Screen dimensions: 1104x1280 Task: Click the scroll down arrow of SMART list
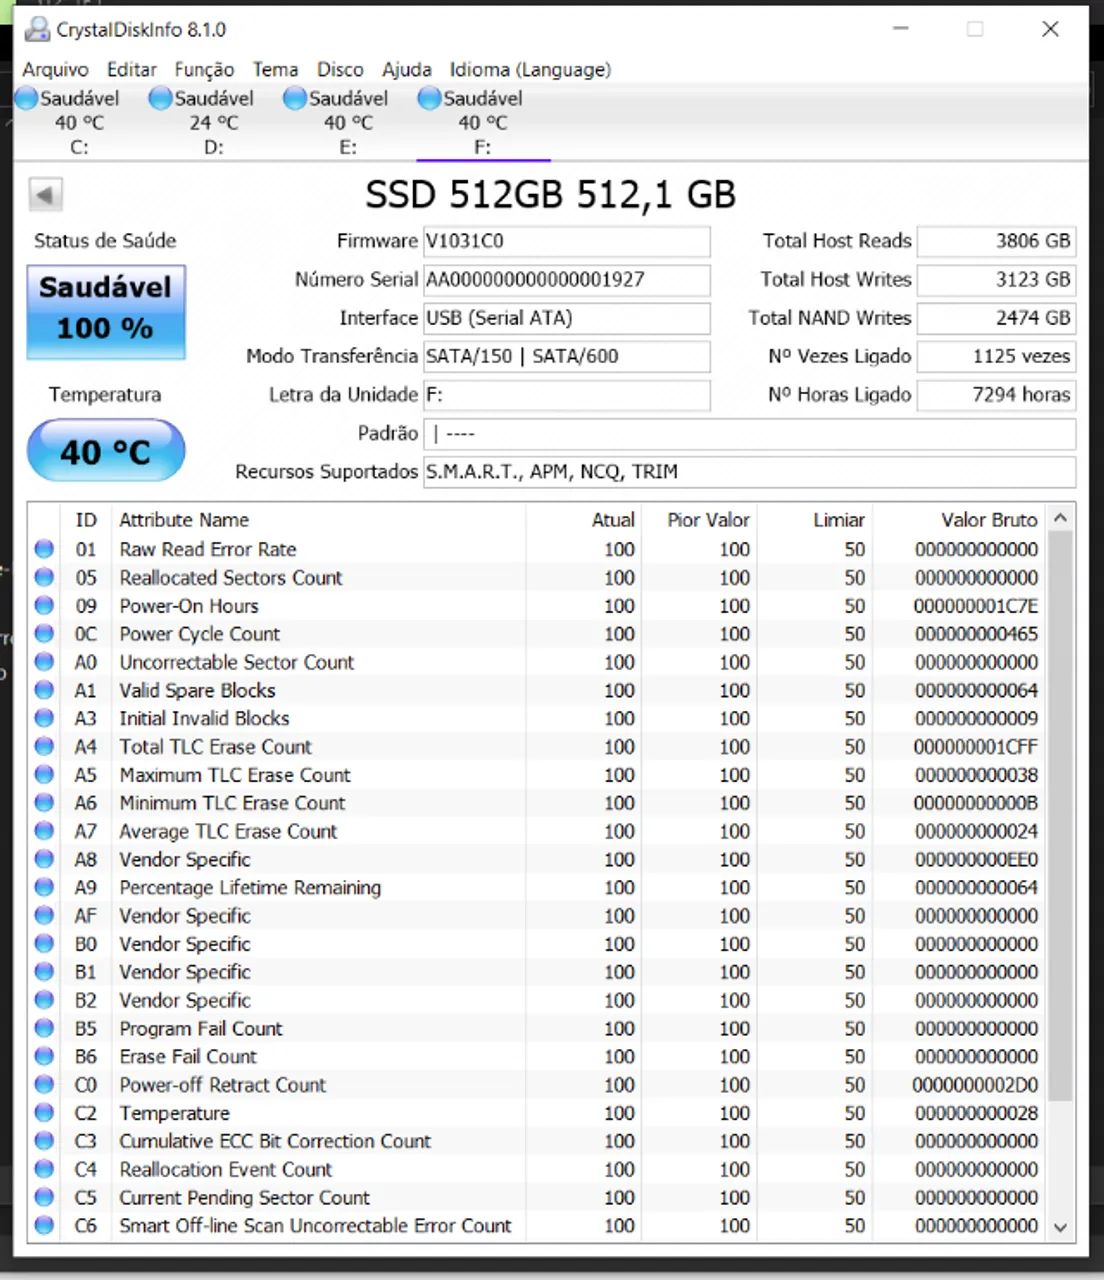(x=1061, y=1227)
